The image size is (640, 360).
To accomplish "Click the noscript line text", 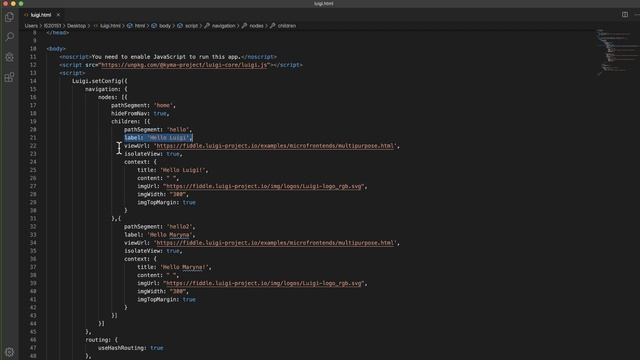I will coord(168,57).
